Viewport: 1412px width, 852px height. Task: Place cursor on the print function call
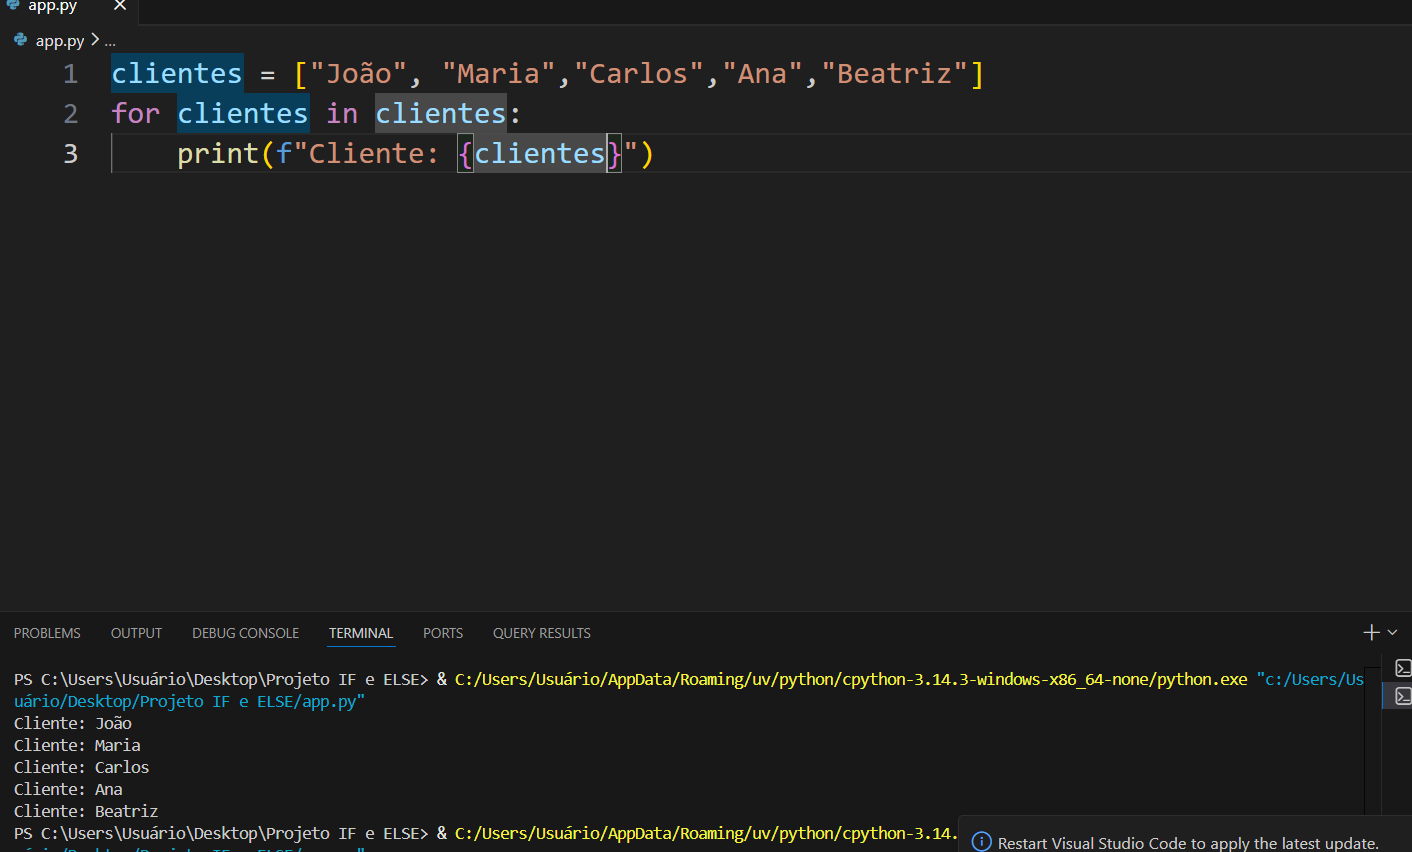(x=218, y=154)
